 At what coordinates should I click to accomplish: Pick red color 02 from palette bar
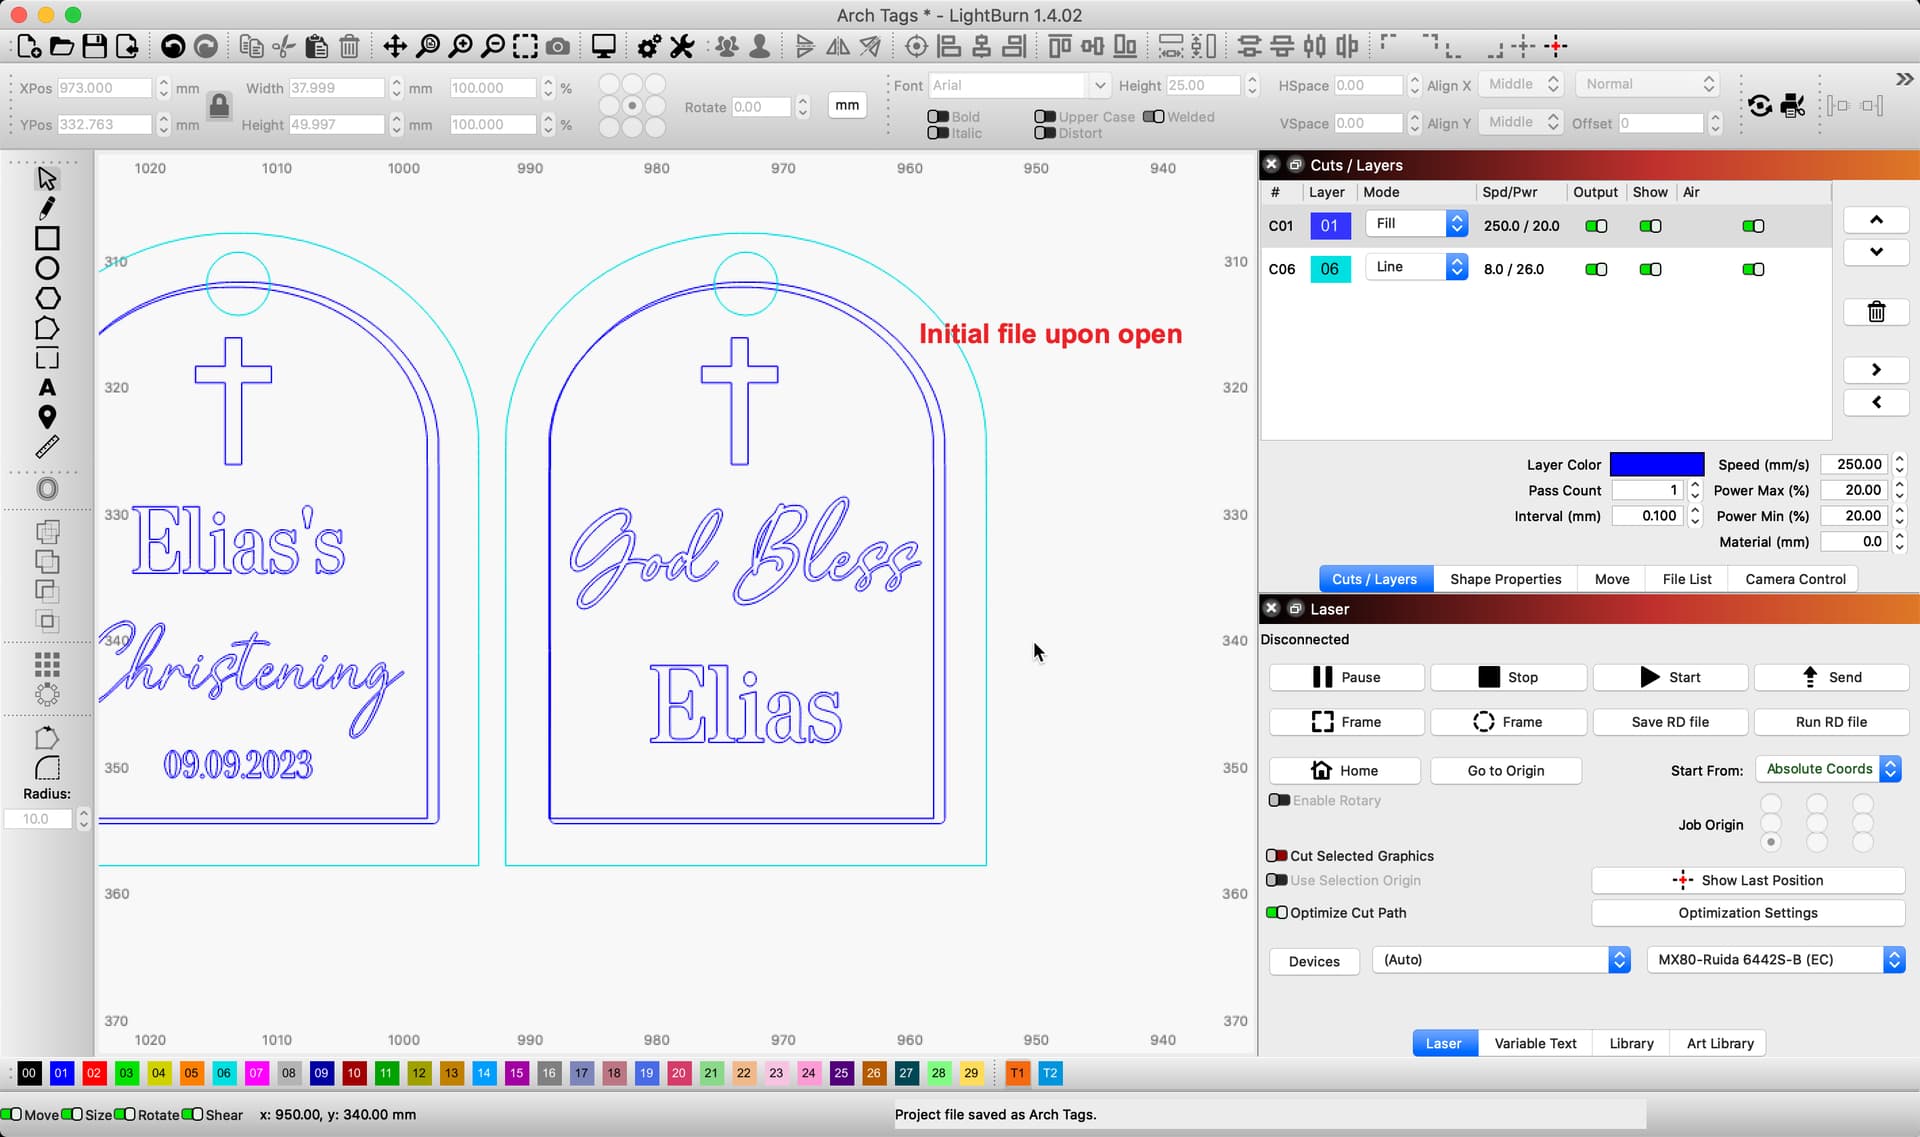[x=94, y=1073]
